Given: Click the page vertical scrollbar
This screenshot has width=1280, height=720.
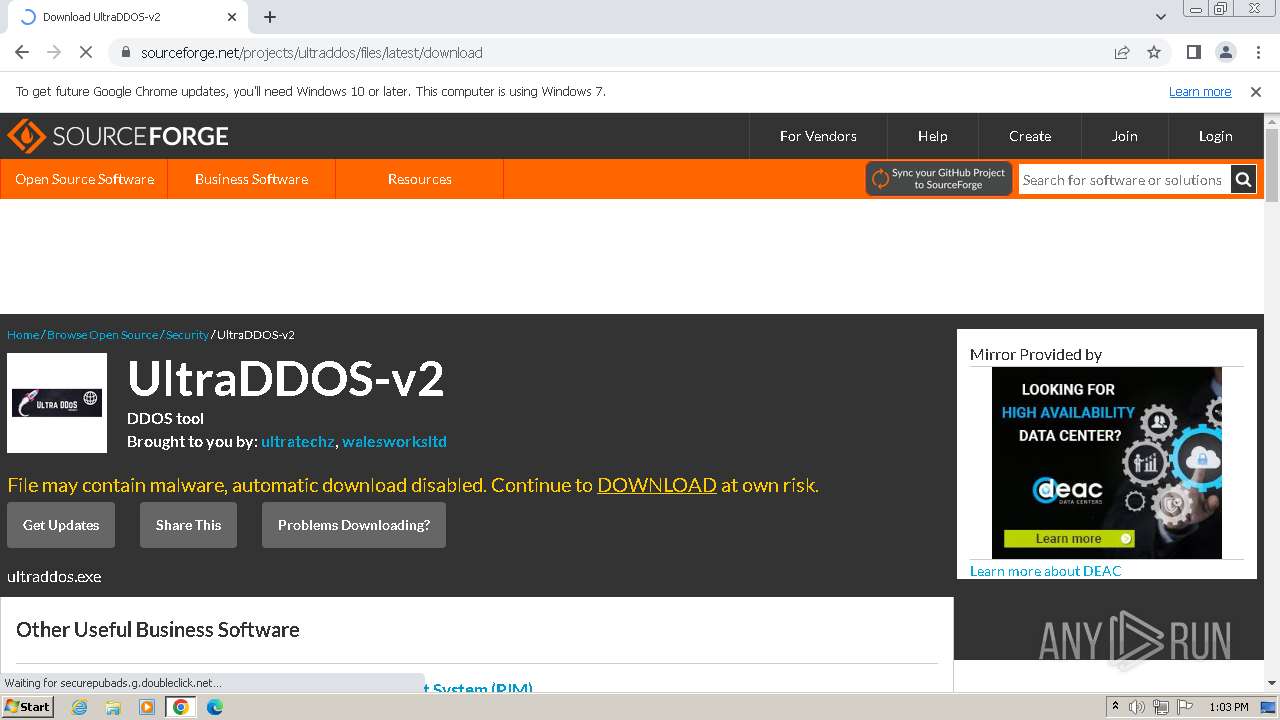Looking at the screenshot, I should (x=1272, y=165).
